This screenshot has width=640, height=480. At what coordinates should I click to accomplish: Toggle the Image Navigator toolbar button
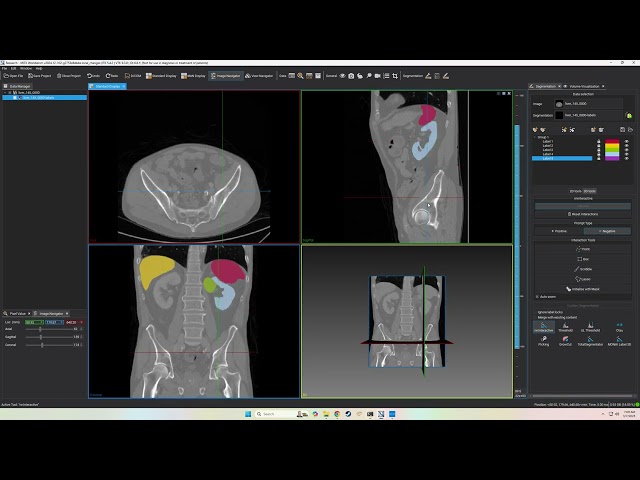[x=226, y=76]
